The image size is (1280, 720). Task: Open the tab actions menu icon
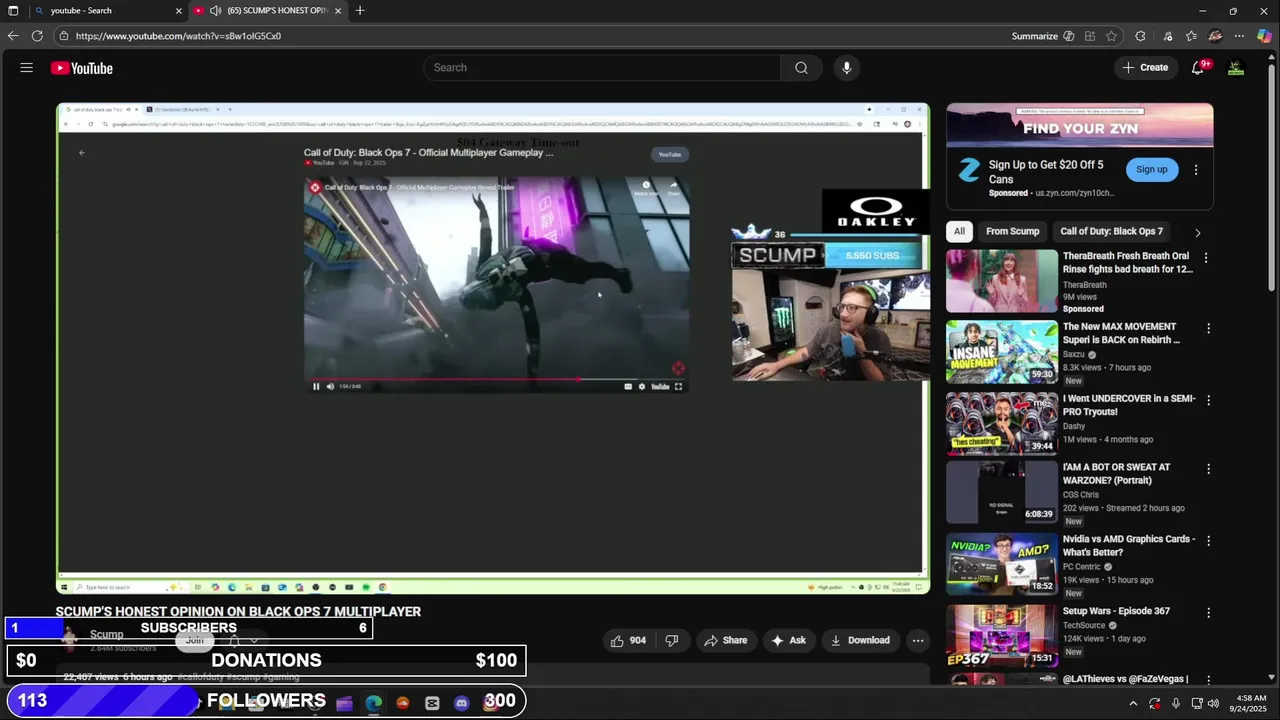13,11
